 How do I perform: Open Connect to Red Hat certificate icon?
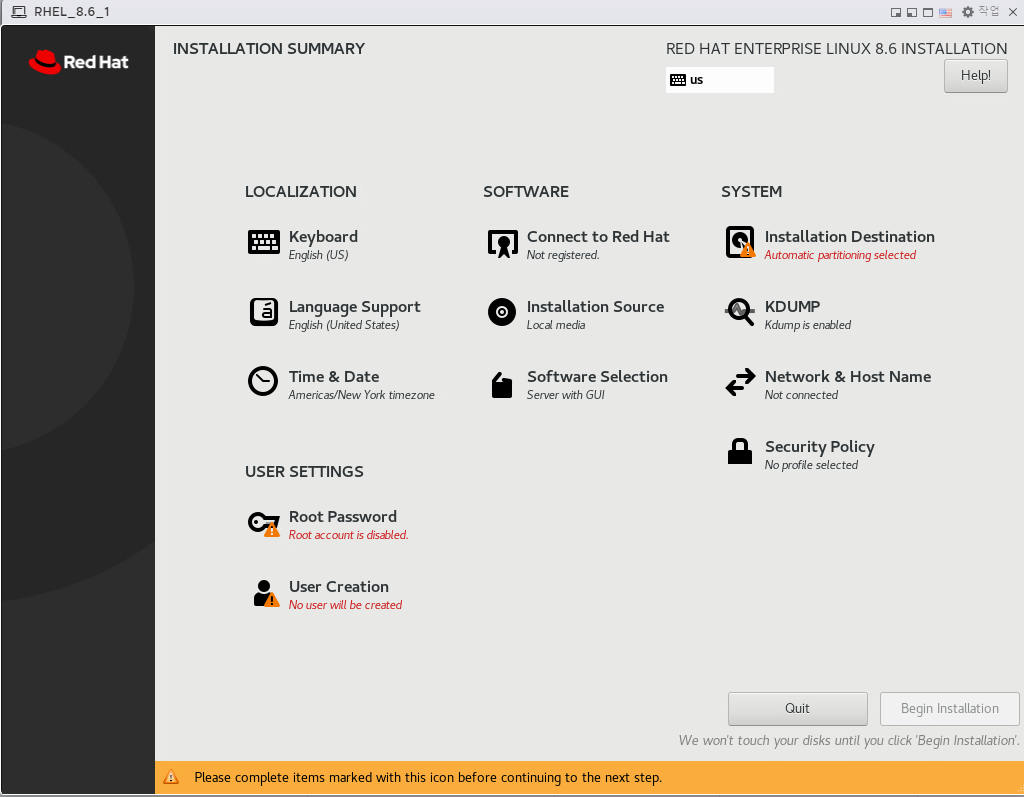pos(502,244)
